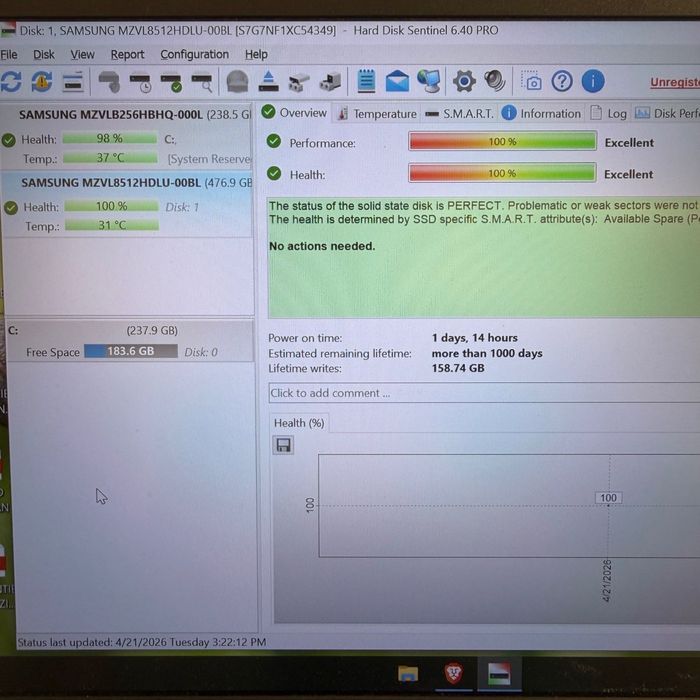
Task: Switch to the Temperature tab
Action: (377, 114)
